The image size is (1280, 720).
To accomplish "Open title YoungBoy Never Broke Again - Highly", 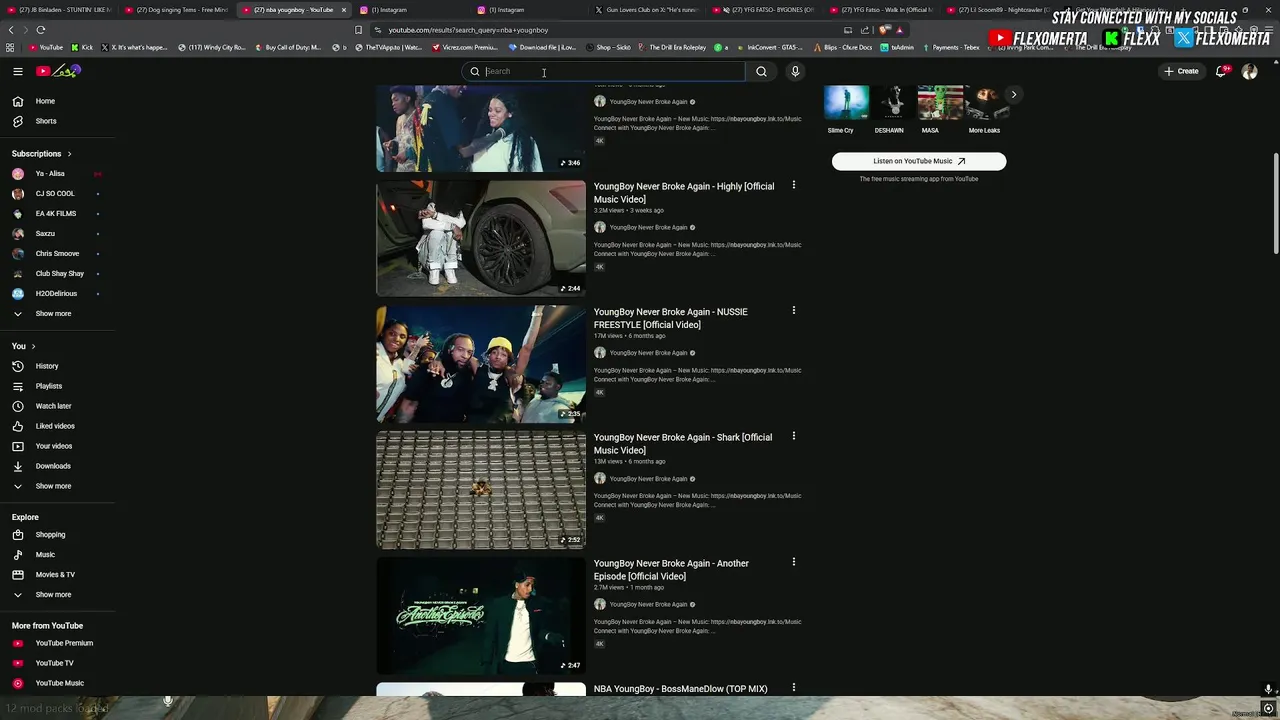I will [684, 192].
